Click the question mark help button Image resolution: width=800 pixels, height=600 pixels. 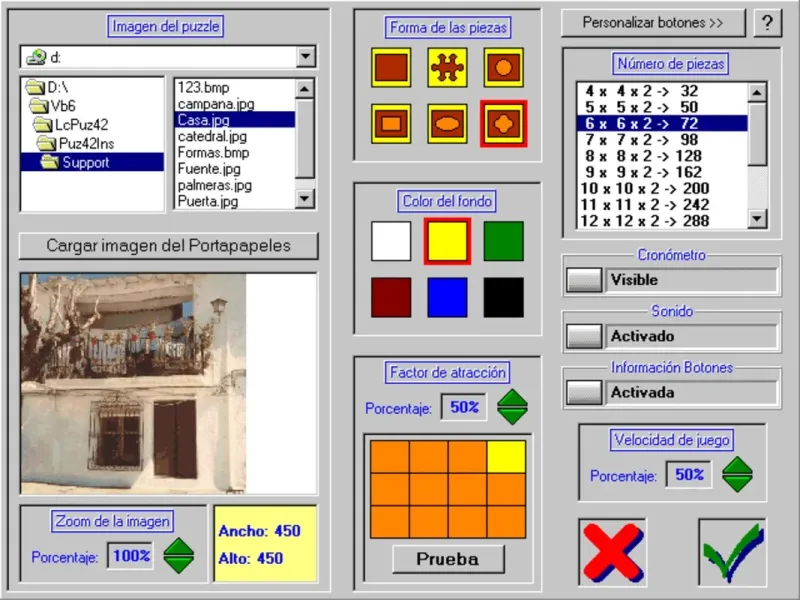coord(767,23)
